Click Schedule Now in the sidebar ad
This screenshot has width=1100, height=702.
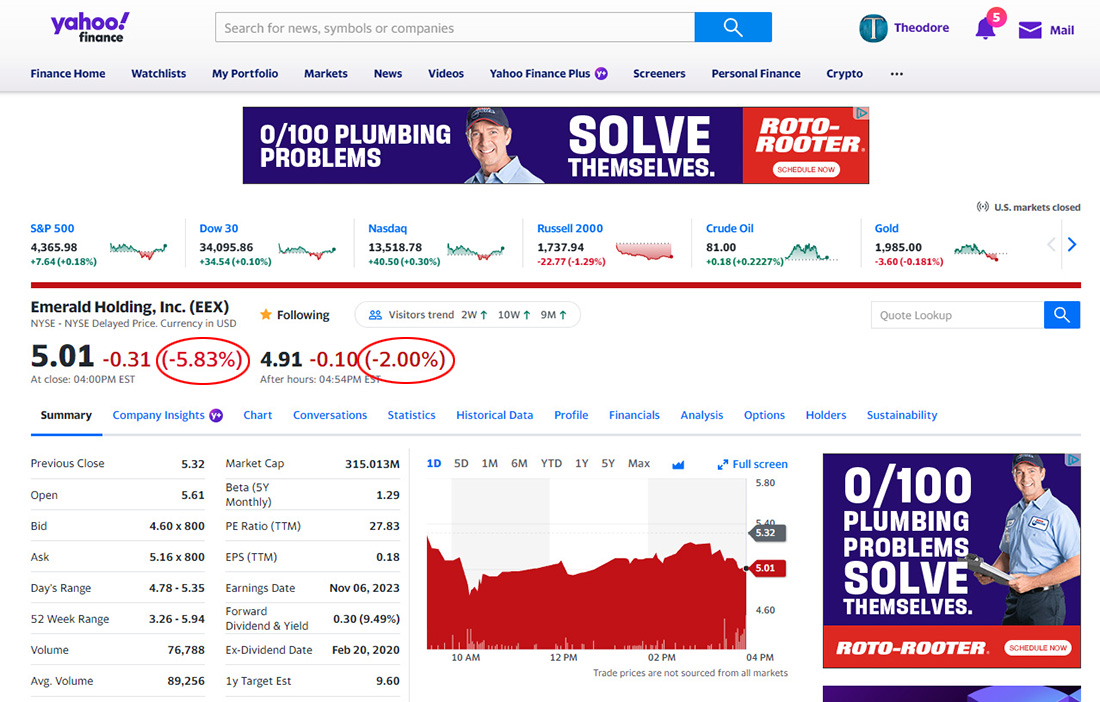point(1038,648)
